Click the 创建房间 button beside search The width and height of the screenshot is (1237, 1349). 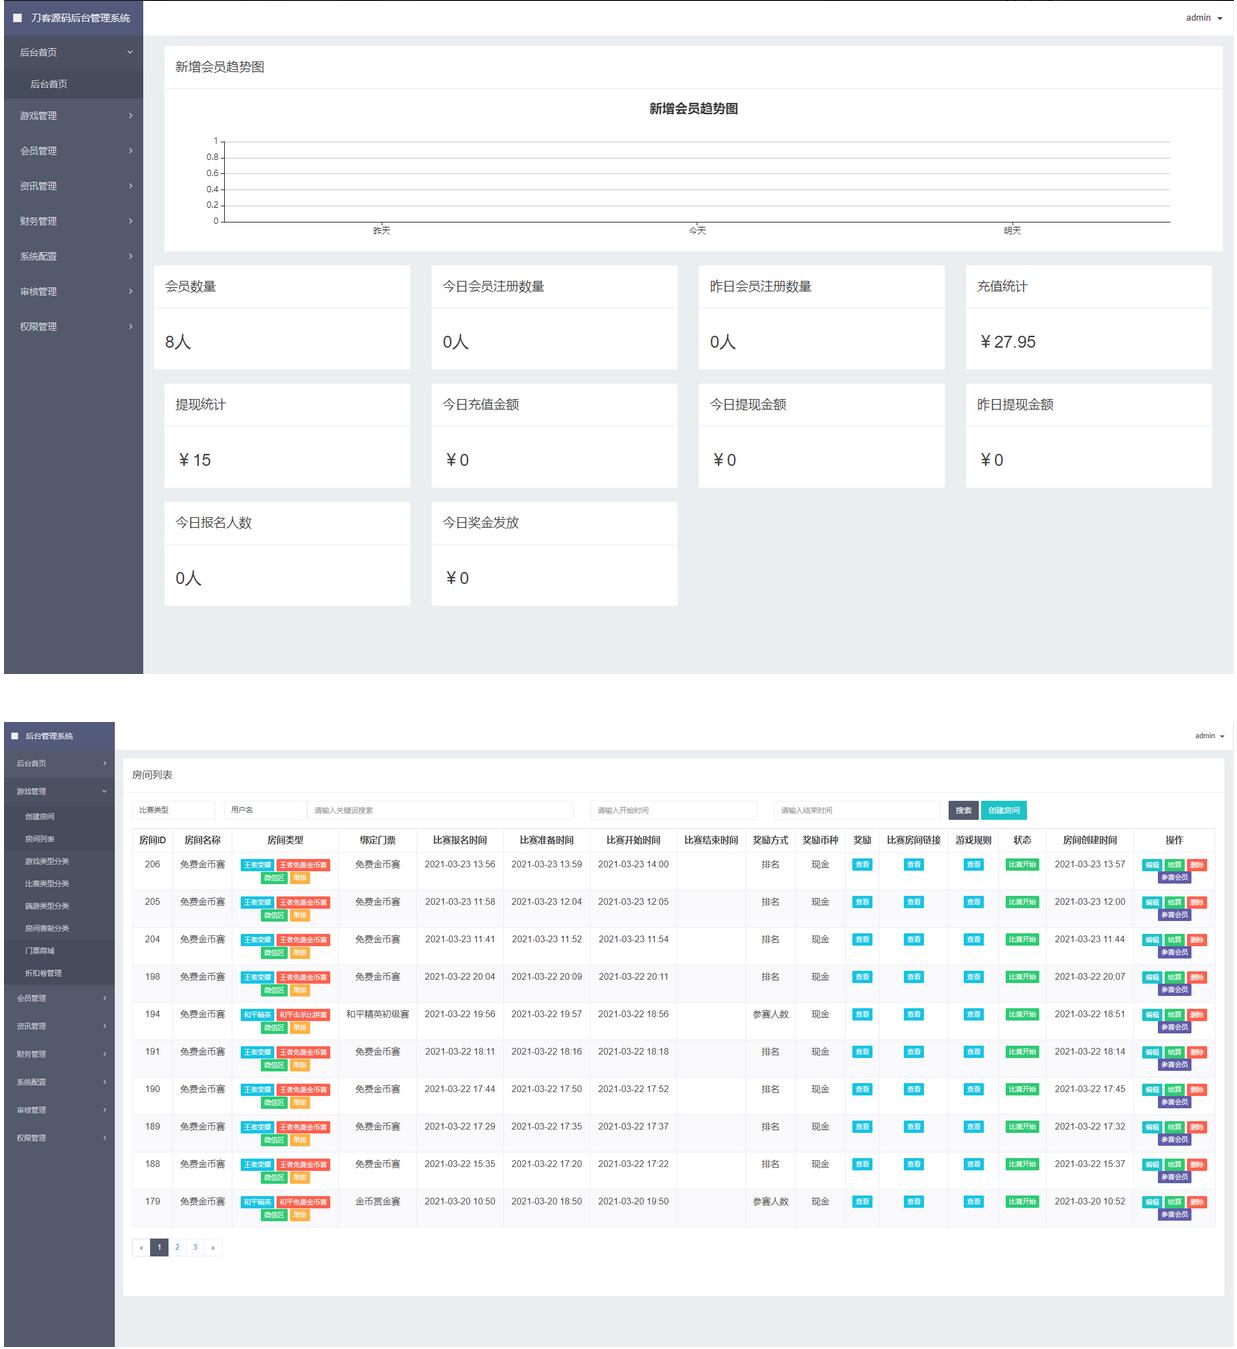(x=1004, y=810)
